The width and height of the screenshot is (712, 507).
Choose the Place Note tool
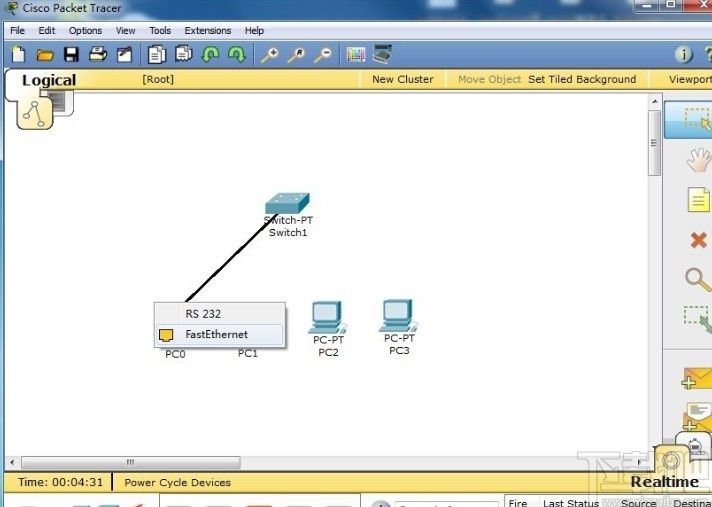(x=698, y=200)
